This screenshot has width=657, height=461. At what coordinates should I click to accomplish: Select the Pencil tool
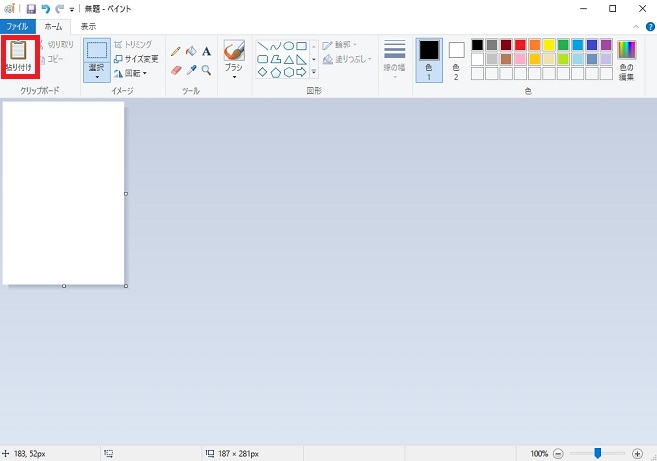[176, 52]
